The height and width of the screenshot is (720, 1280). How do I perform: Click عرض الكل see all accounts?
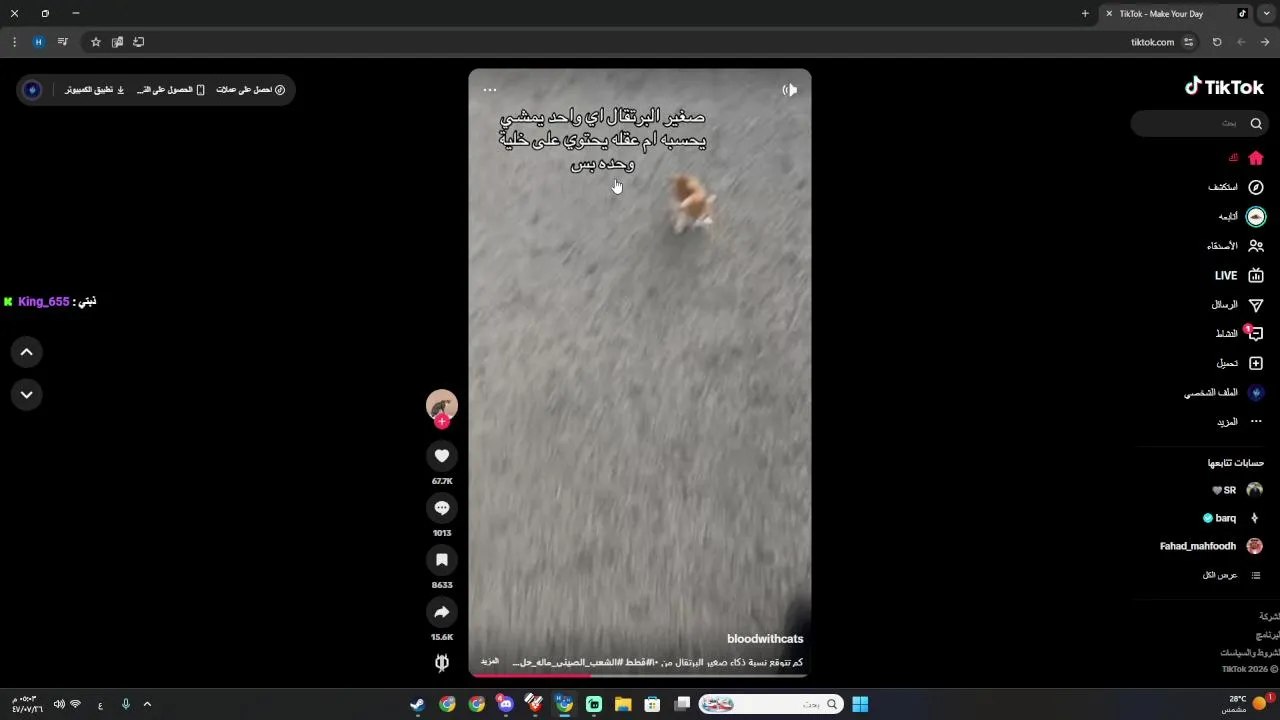[x=1231, y=575]
